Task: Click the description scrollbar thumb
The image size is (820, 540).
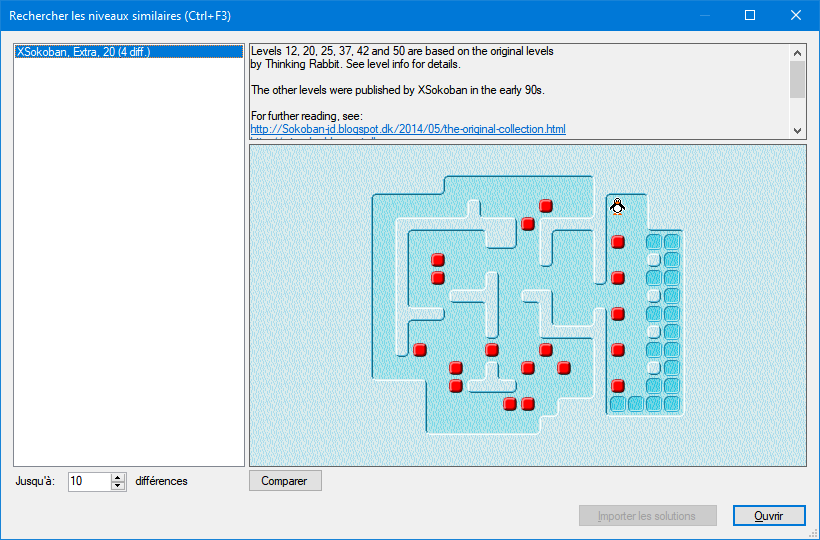Action: click(x=798, y=79)
